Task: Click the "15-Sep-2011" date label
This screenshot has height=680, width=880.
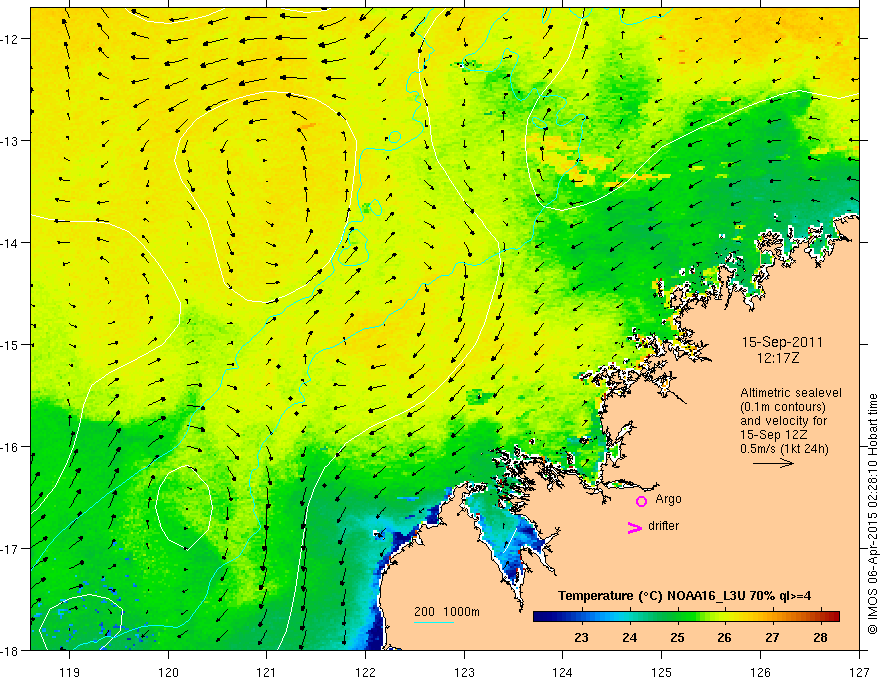Action: click(x=782, y=342)
